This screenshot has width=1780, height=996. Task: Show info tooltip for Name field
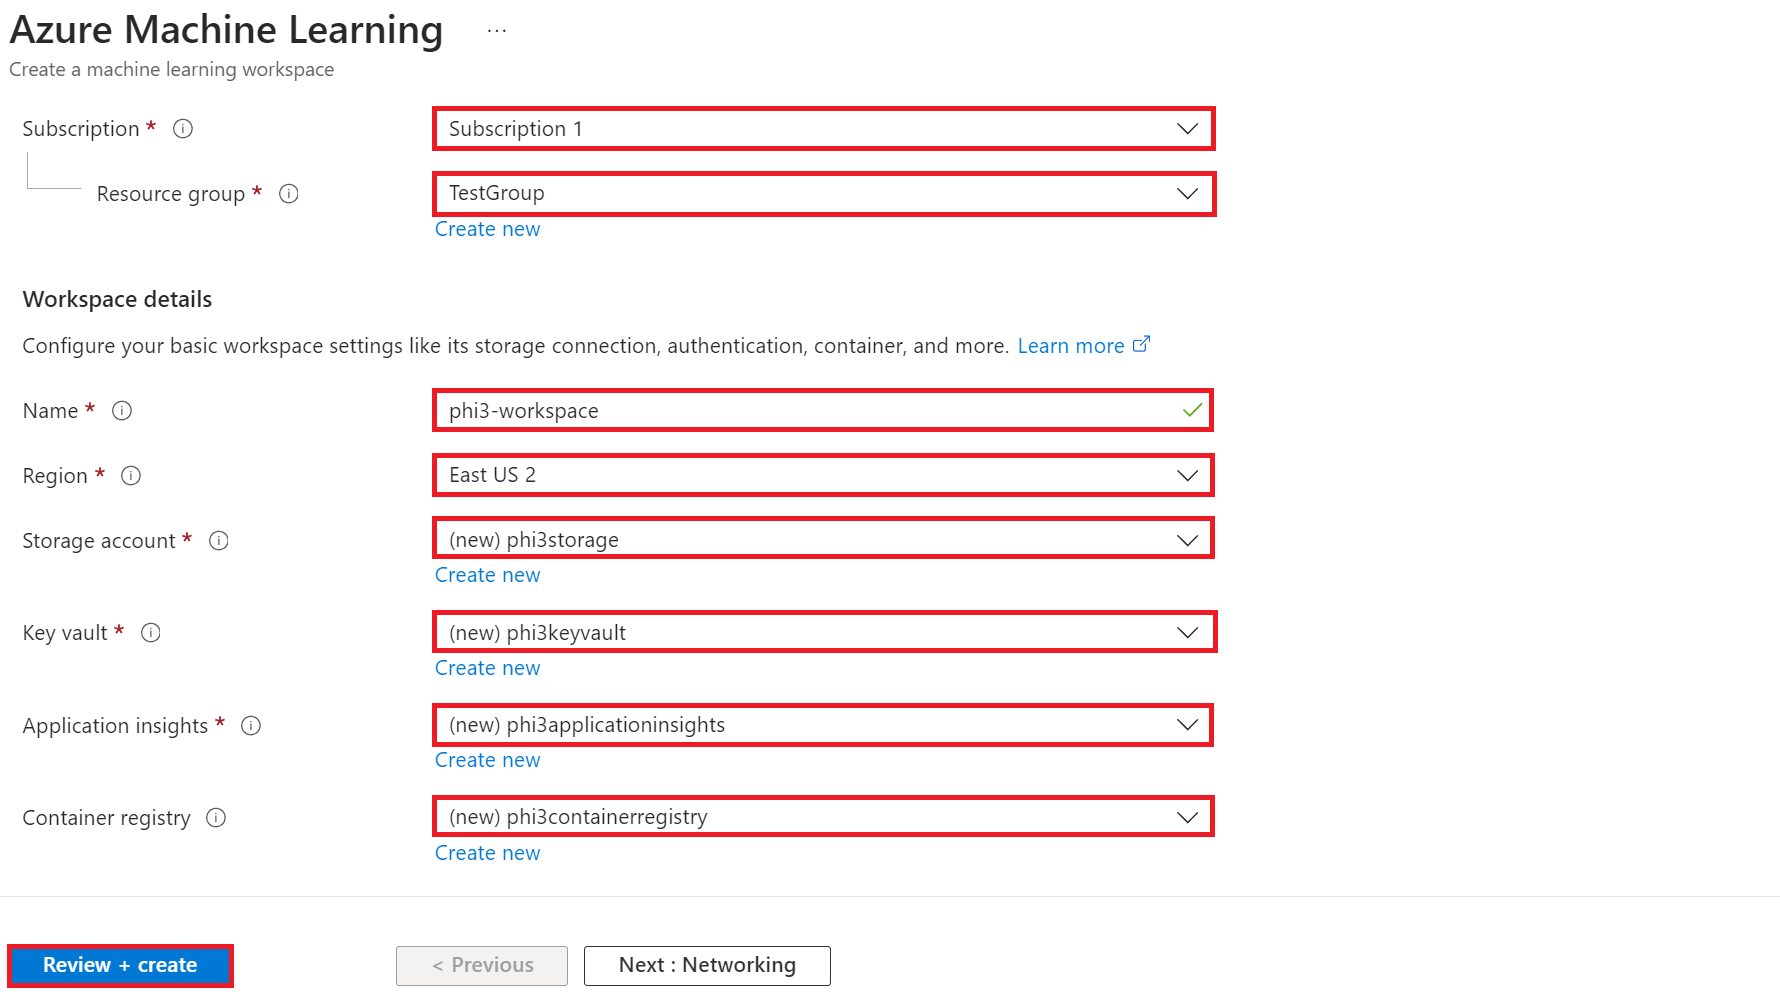click(122, 411)
